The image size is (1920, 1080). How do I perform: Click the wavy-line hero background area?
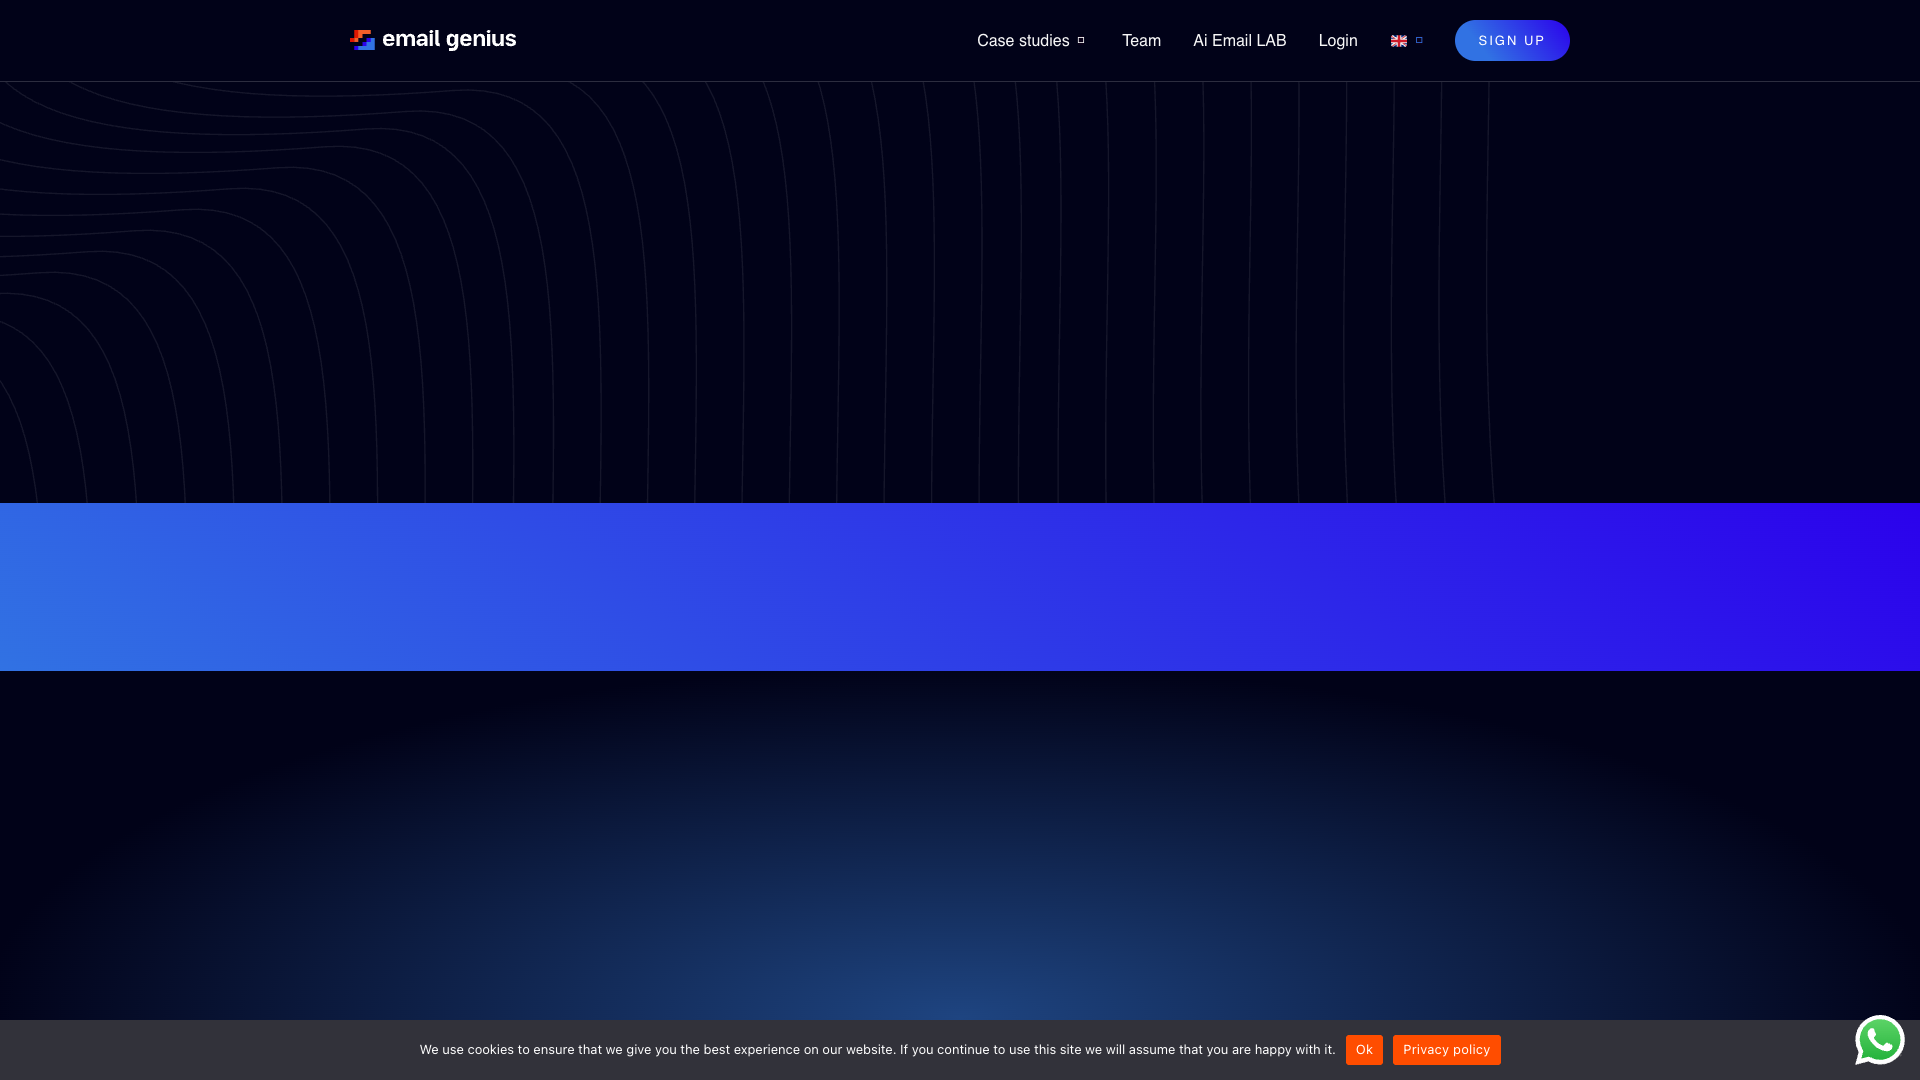coord(960,292)
